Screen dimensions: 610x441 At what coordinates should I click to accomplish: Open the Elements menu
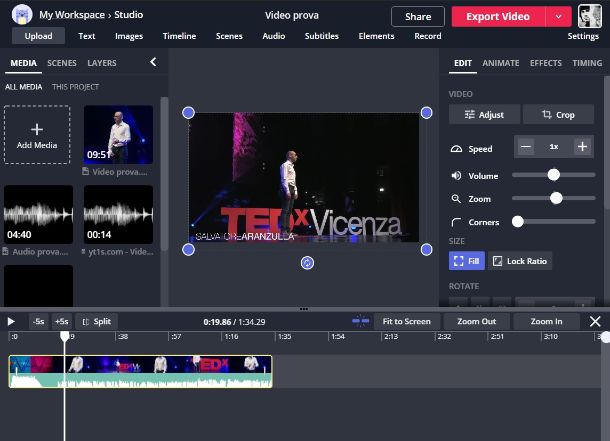pyautogui.click(x=376, y=36)
